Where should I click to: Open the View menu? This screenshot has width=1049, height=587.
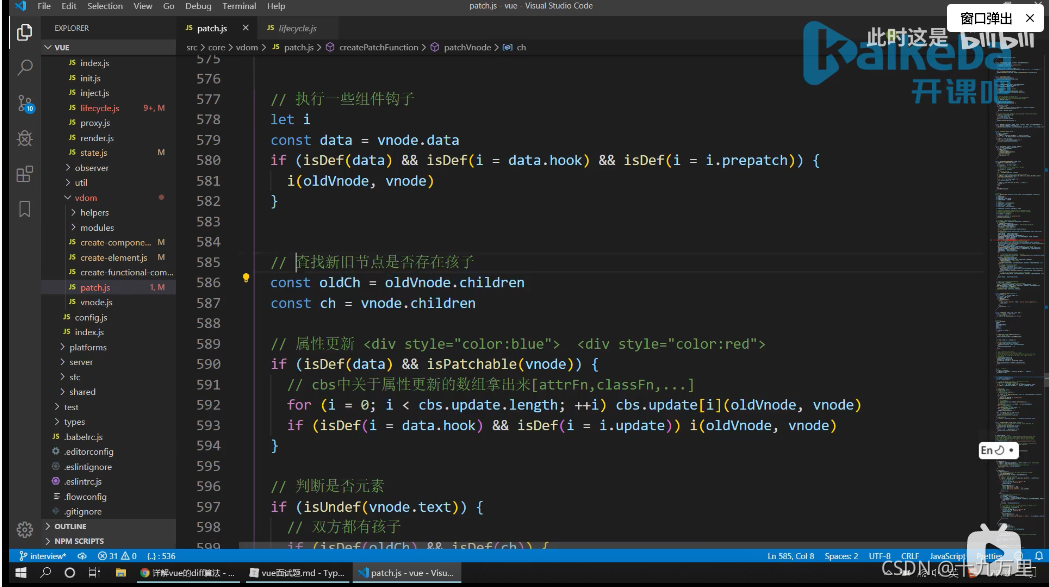[x=142, y=6]
